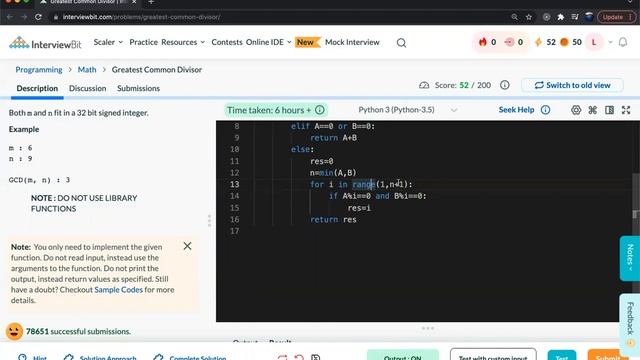The image size is (640, 360).
Task: Switch to the Description tab
Action: tap(37, 89)
